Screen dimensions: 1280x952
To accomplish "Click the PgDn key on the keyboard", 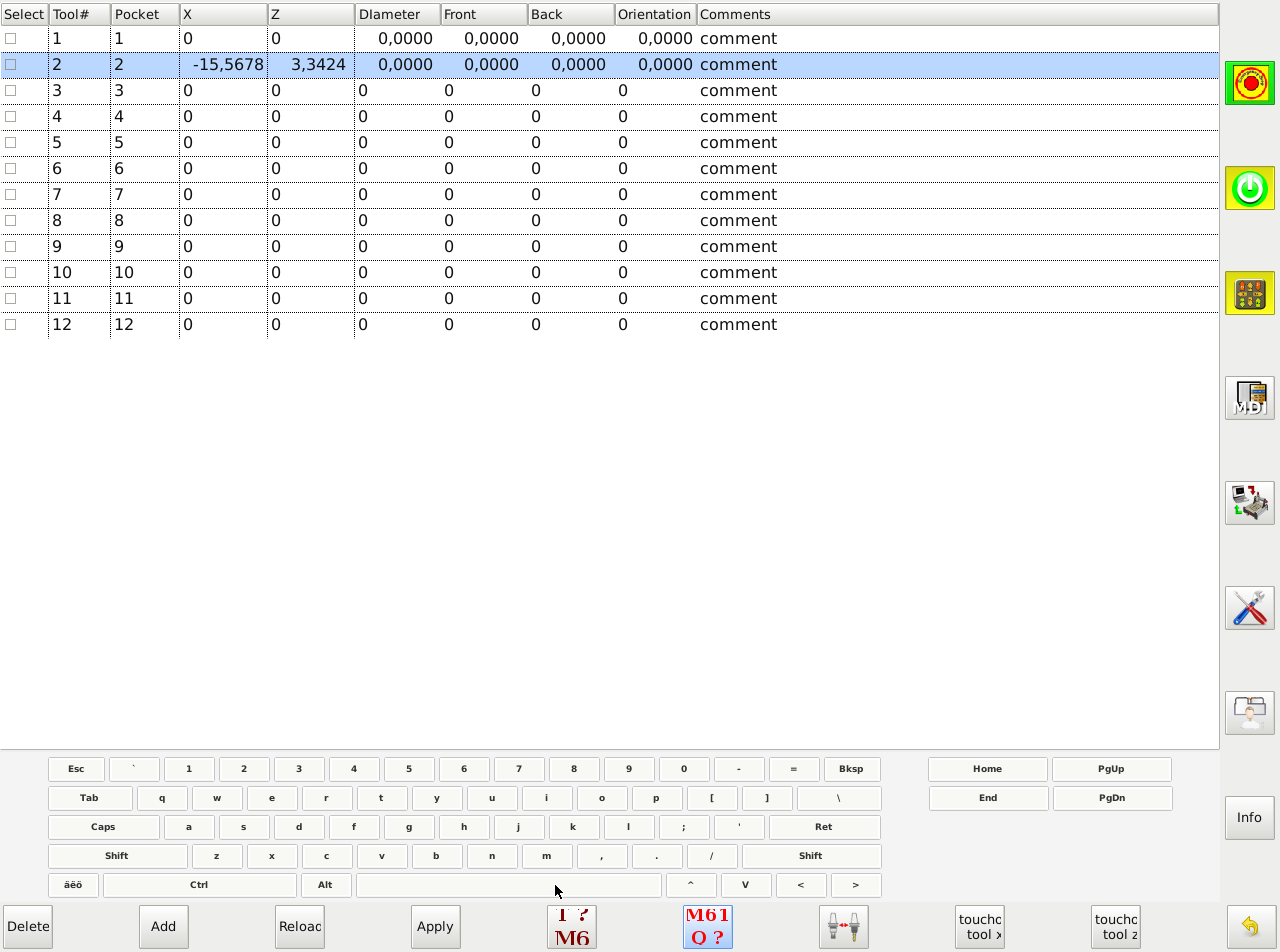I will [x=1112, y=798].
